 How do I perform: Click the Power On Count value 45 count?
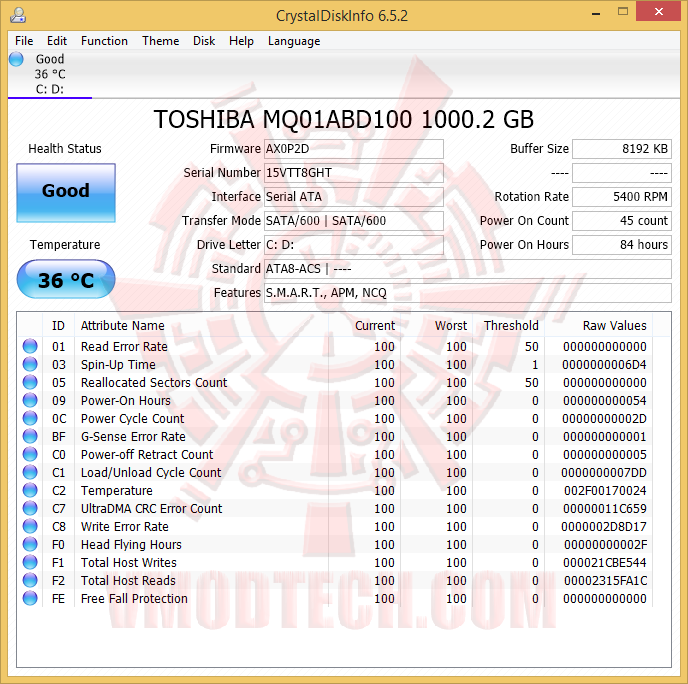(622, 221)
